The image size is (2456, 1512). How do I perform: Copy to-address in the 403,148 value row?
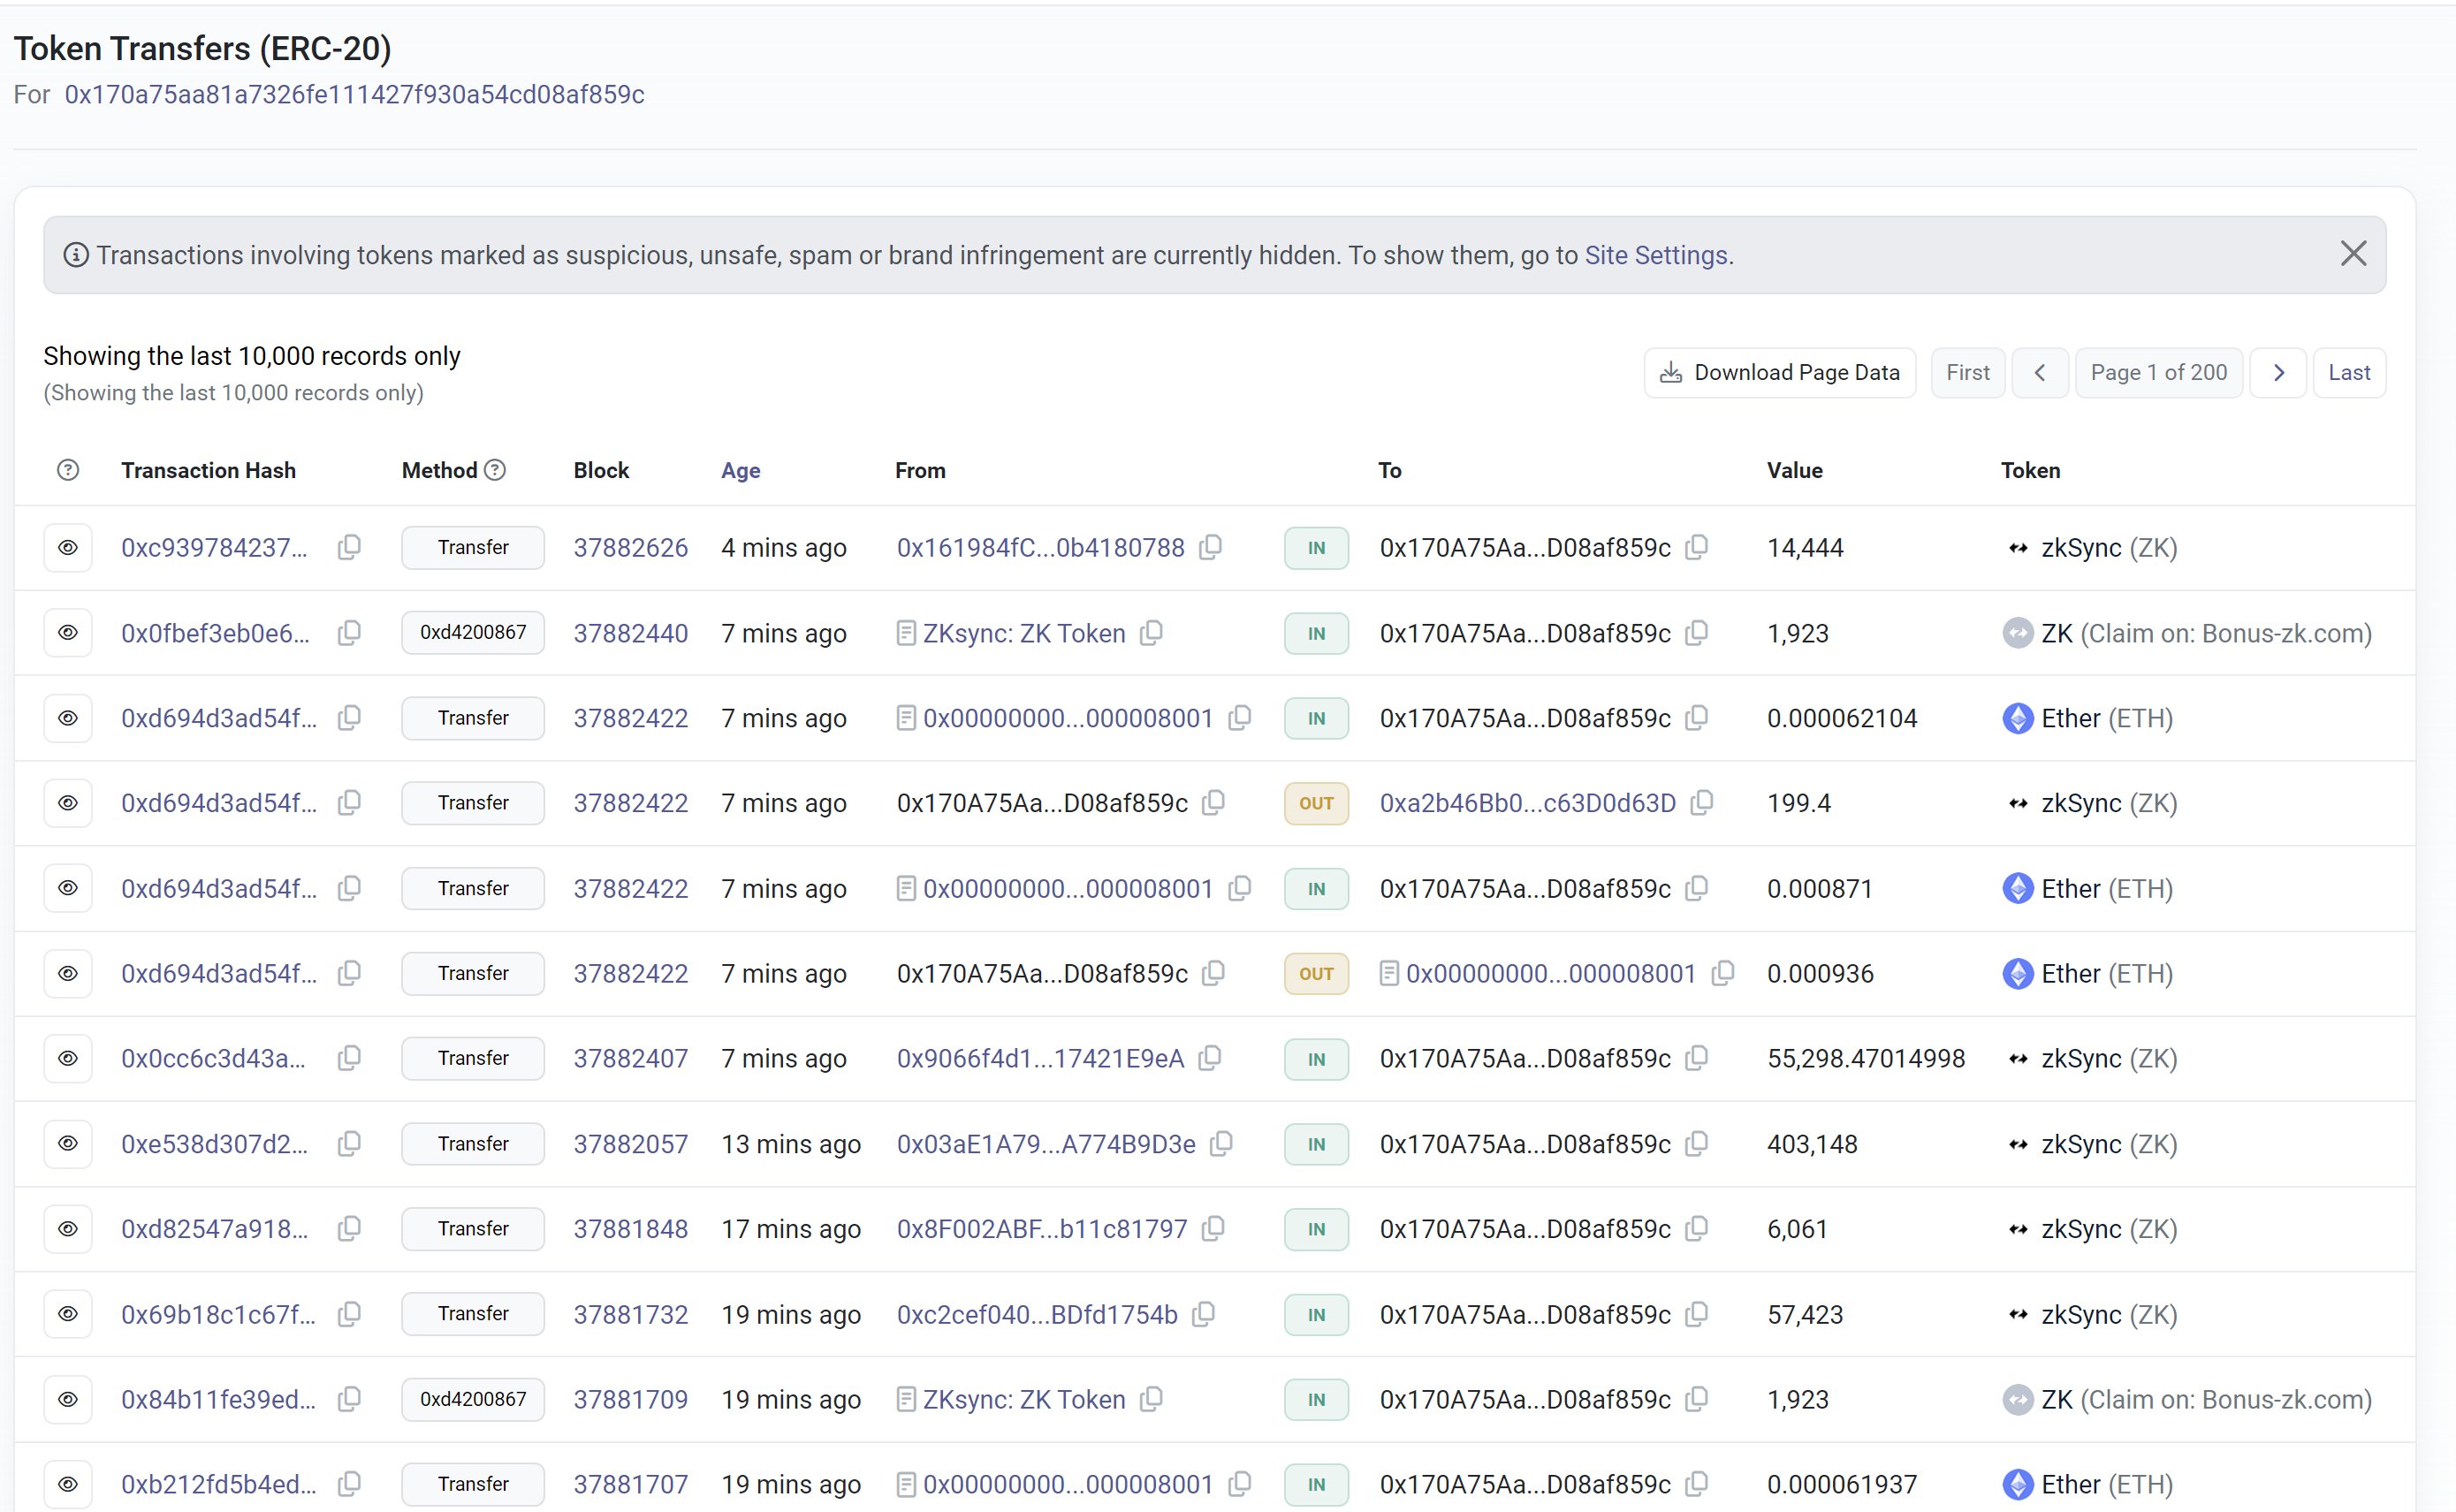point(1696,1143)
